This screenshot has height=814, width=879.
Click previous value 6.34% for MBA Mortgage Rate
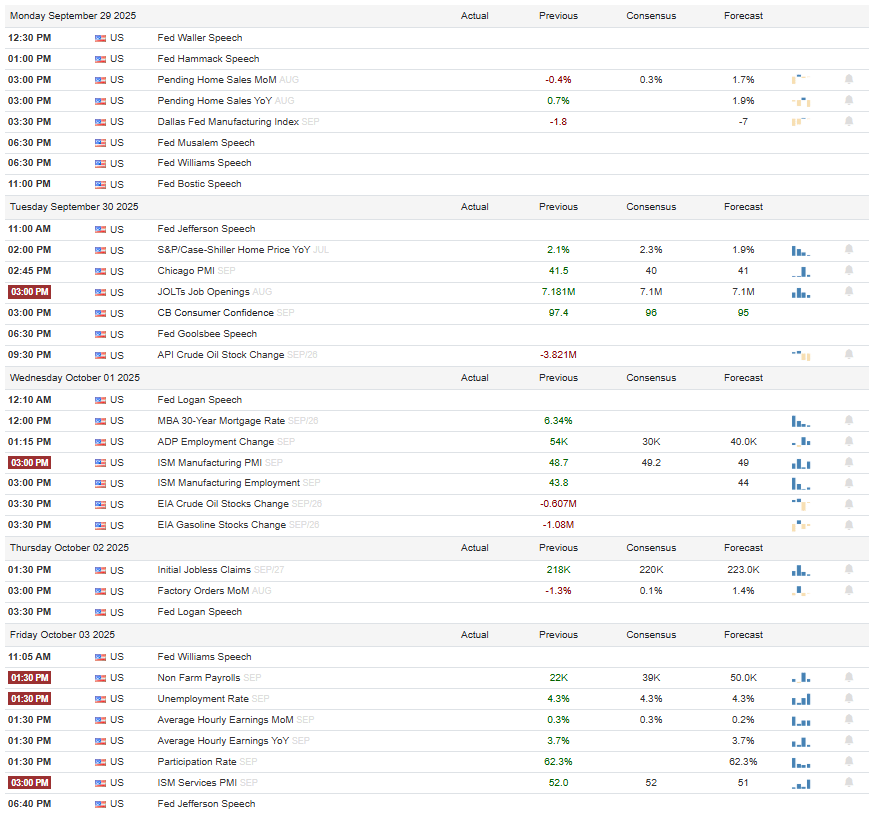pos(558,420)
